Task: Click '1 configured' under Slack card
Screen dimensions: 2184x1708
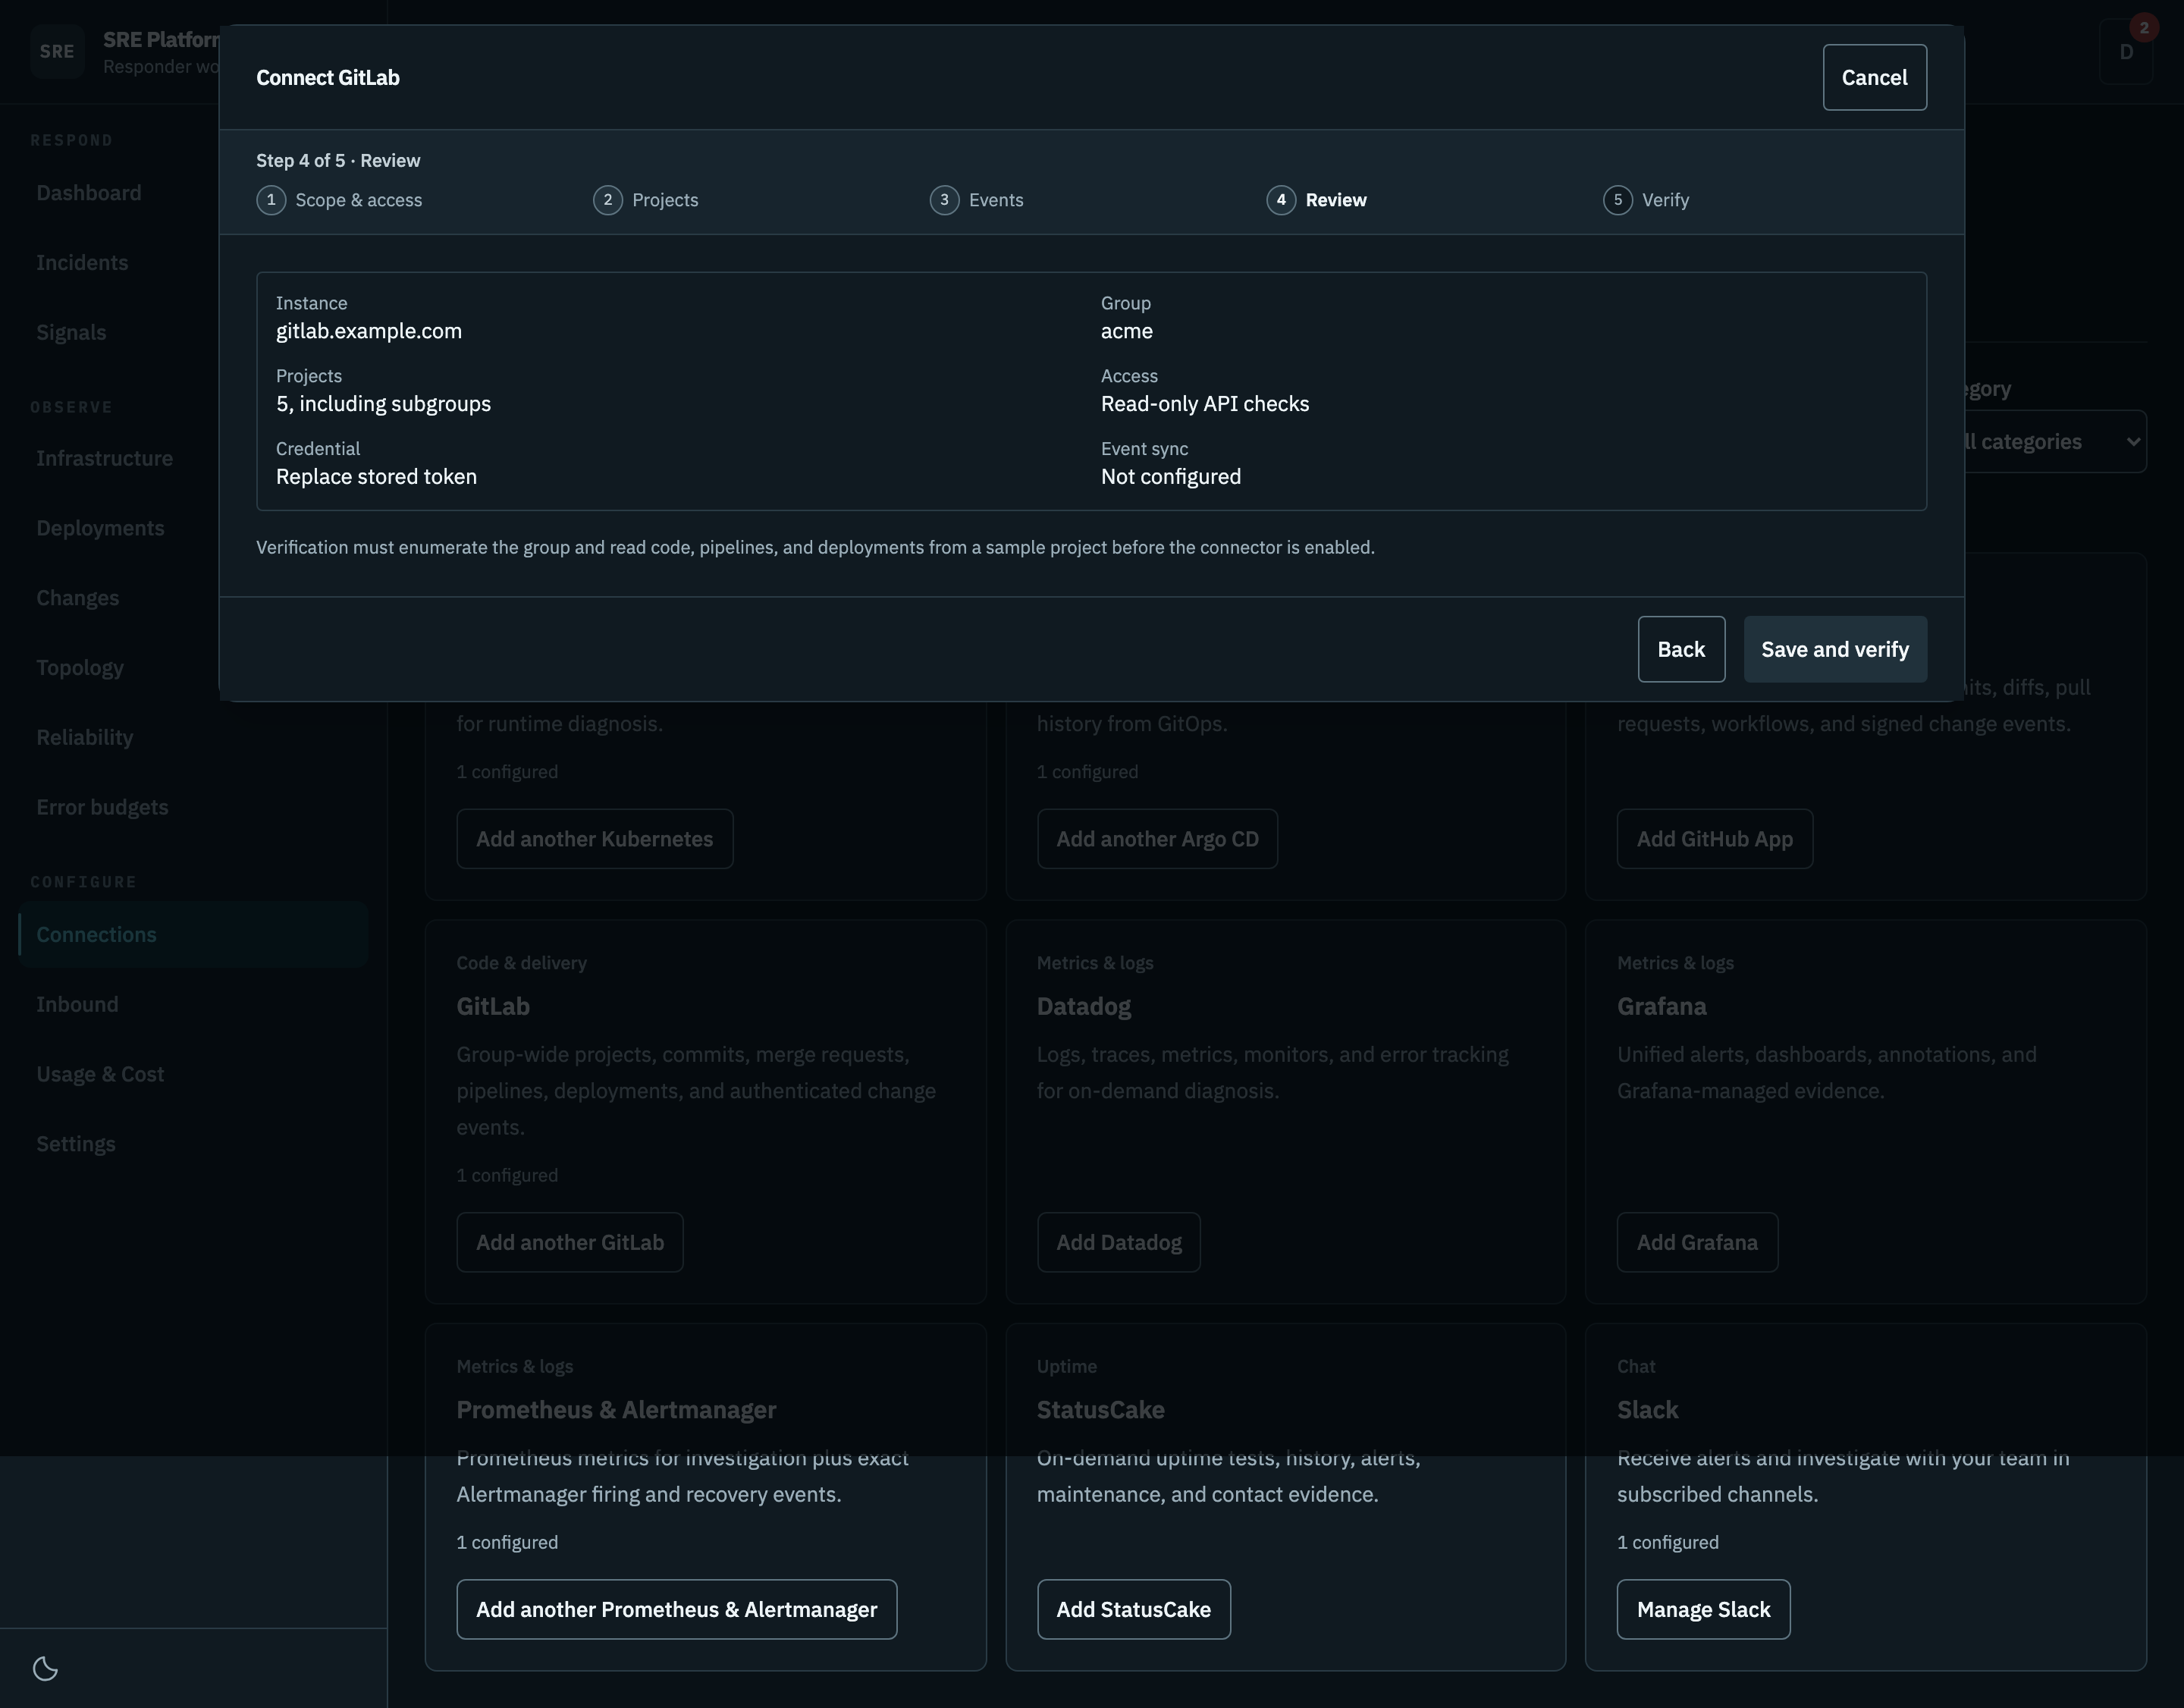Action: click(1668, 1542)
